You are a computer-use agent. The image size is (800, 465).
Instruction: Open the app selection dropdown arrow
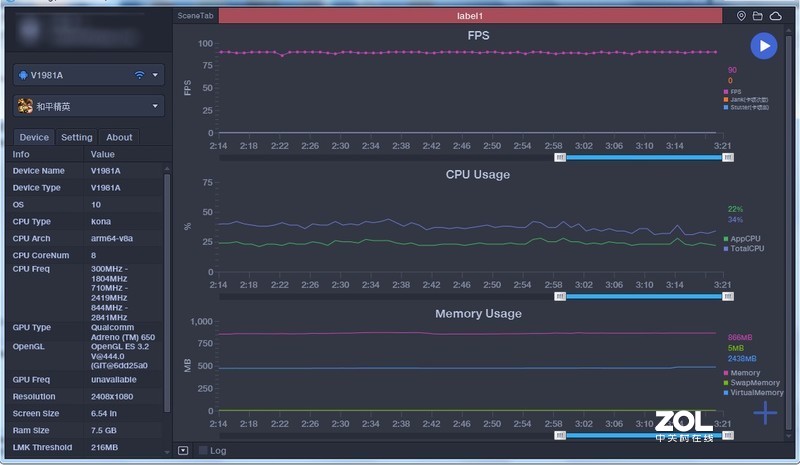156,106
